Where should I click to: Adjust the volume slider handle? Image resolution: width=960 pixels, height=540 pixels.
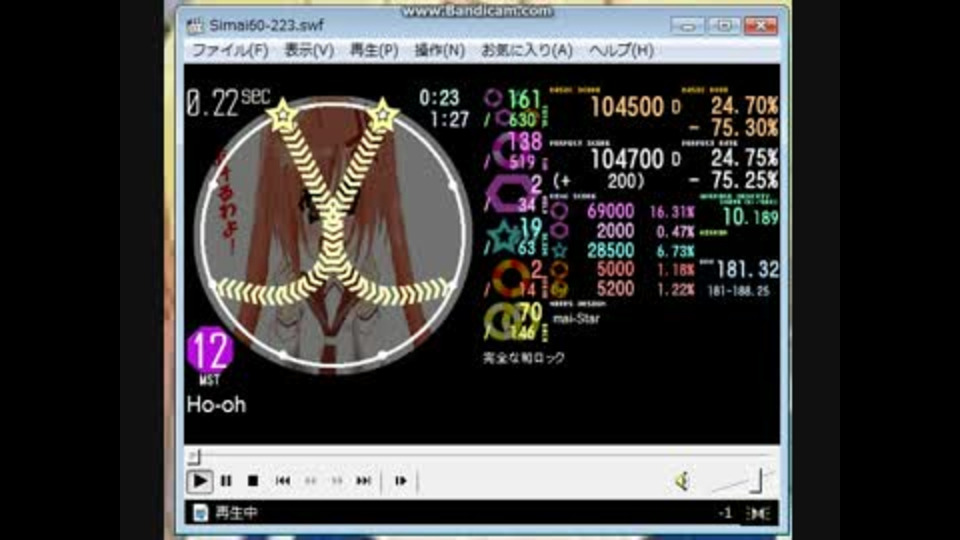757,481
